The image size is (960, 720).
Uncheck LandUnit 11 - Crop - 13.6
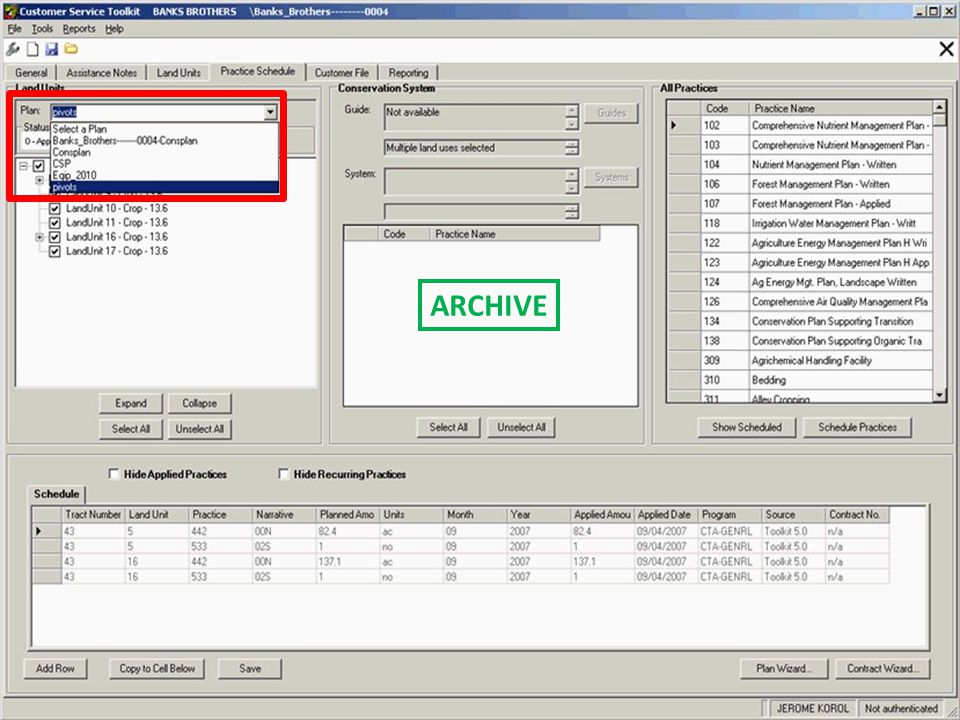point(54,223)
